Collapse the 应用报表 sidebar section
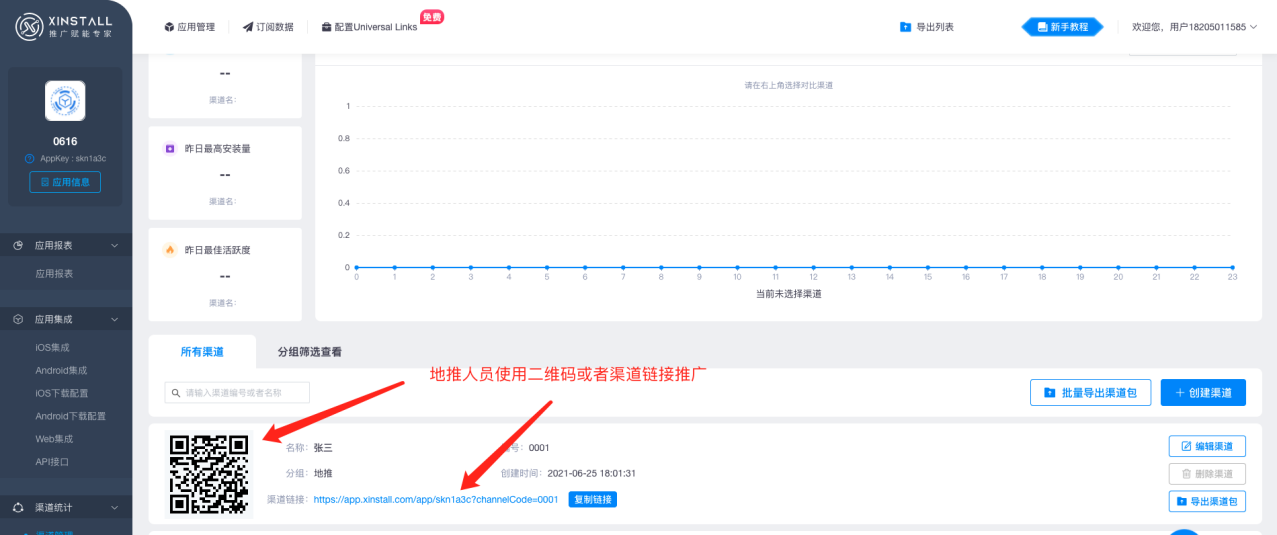Screen dimensions: 1277x535 point(65,245)
